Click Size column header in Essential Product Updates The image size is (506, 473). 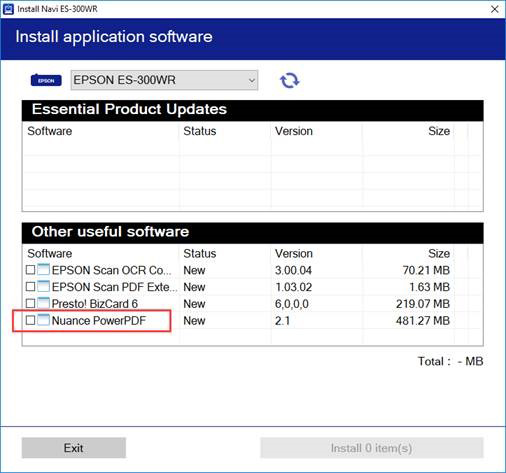pyautogui.click(x=439, y=131)
